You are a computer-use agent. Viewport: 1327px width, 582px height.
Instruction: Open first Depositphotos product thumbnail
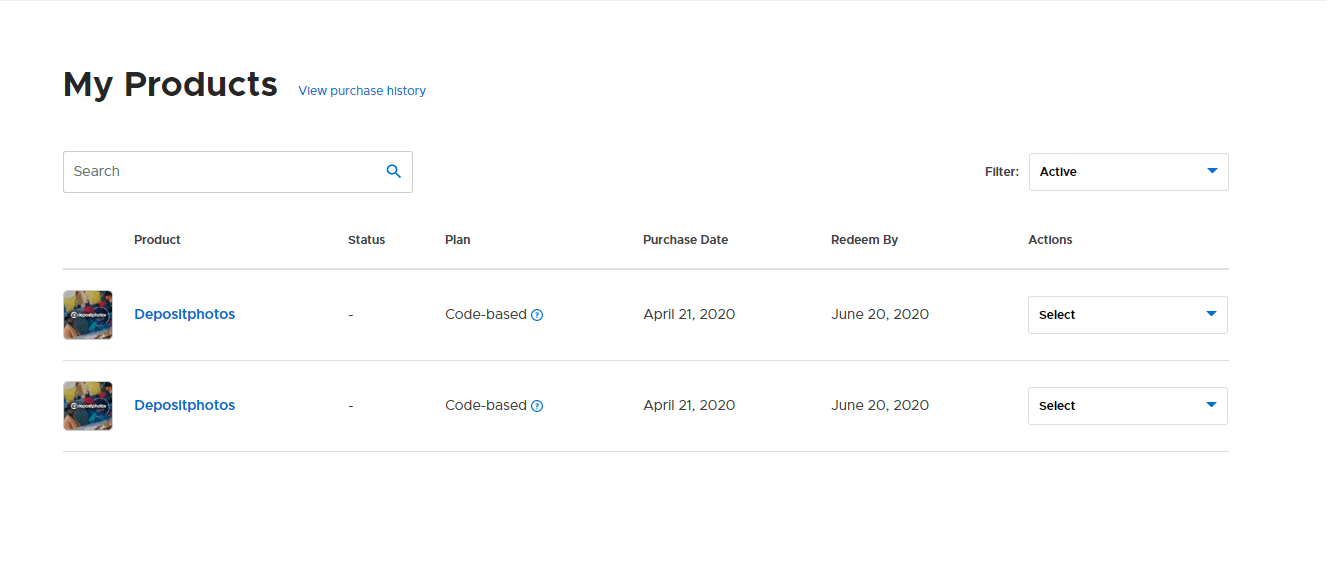point(88,315)
